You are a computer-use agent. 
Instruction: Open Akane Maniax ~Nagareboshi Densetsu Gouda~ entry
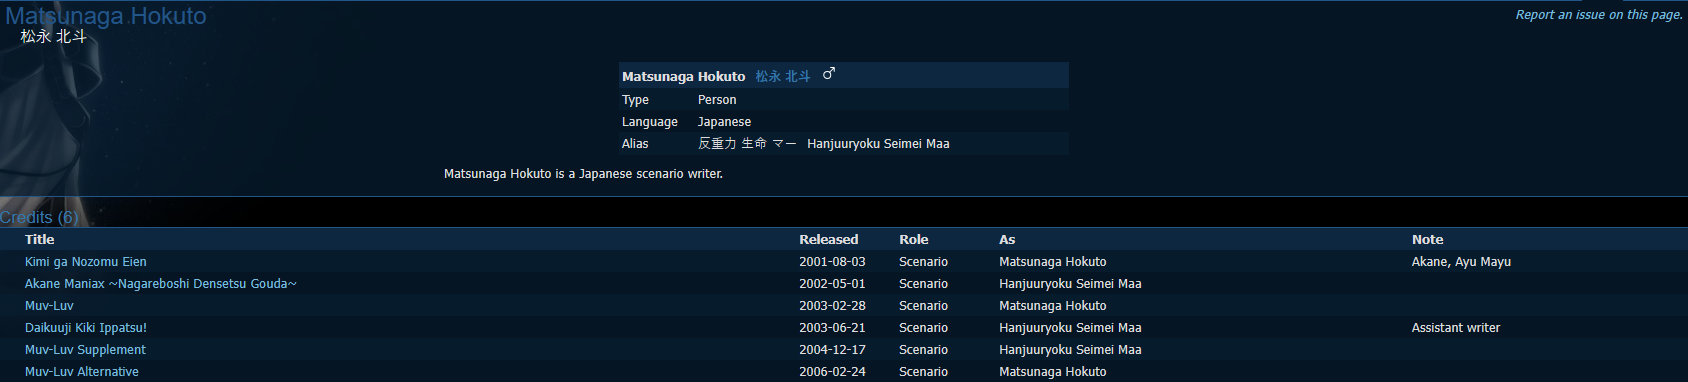(161, 284)
